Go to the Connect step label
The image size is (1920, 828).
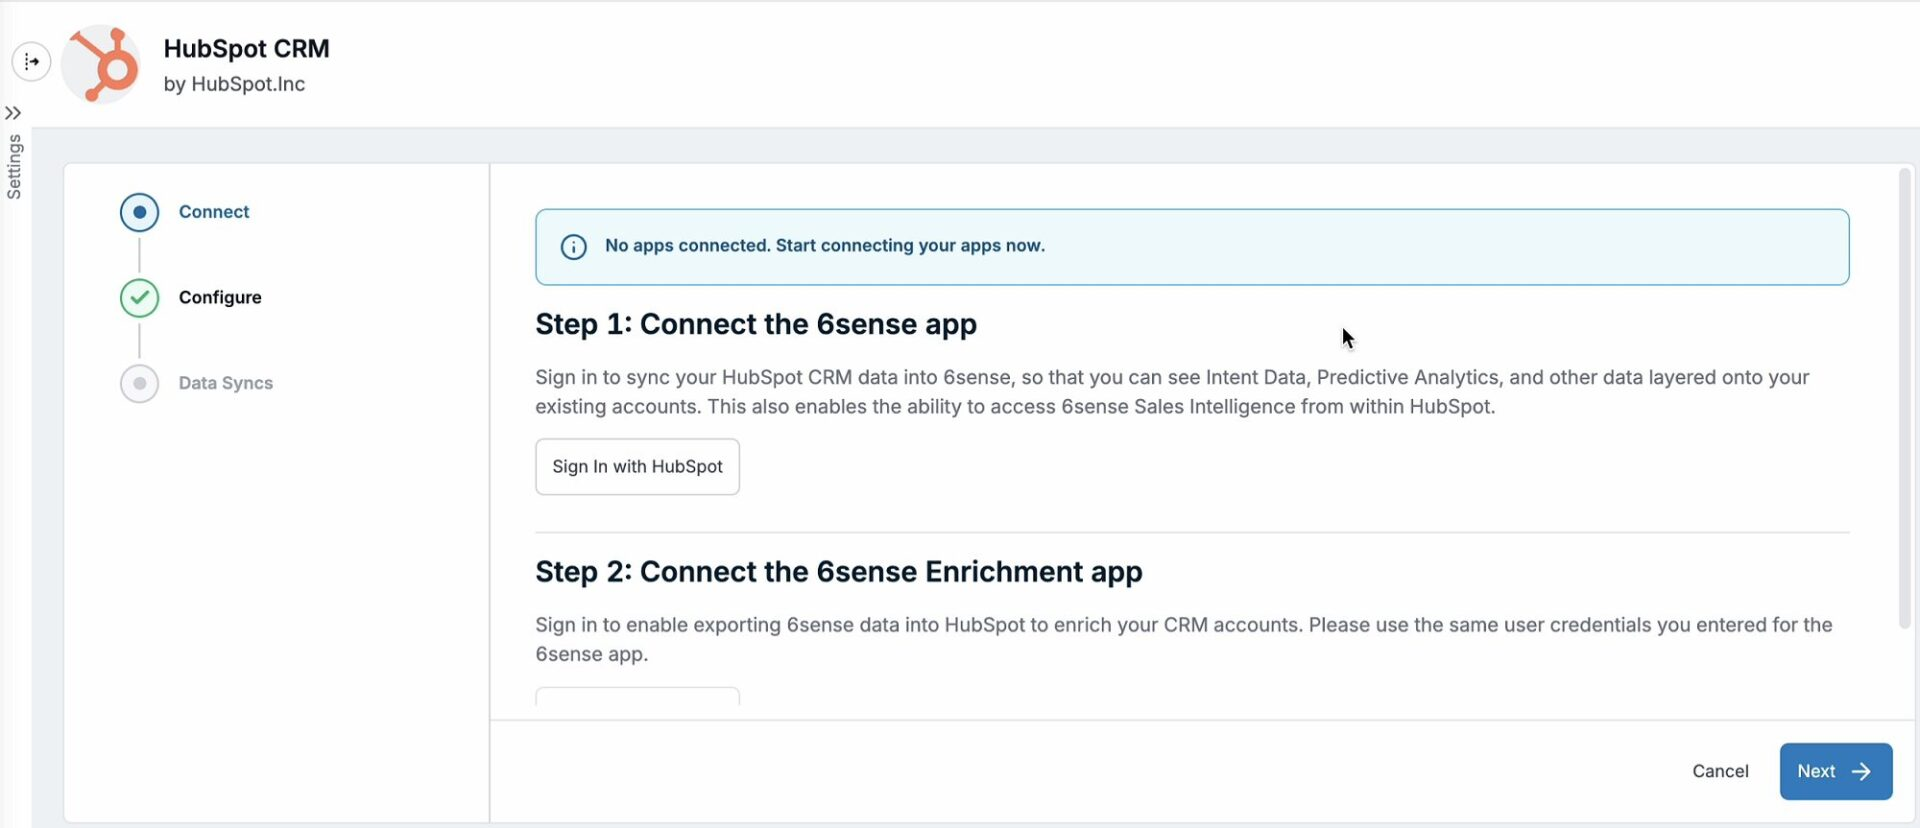pos(214,212)
